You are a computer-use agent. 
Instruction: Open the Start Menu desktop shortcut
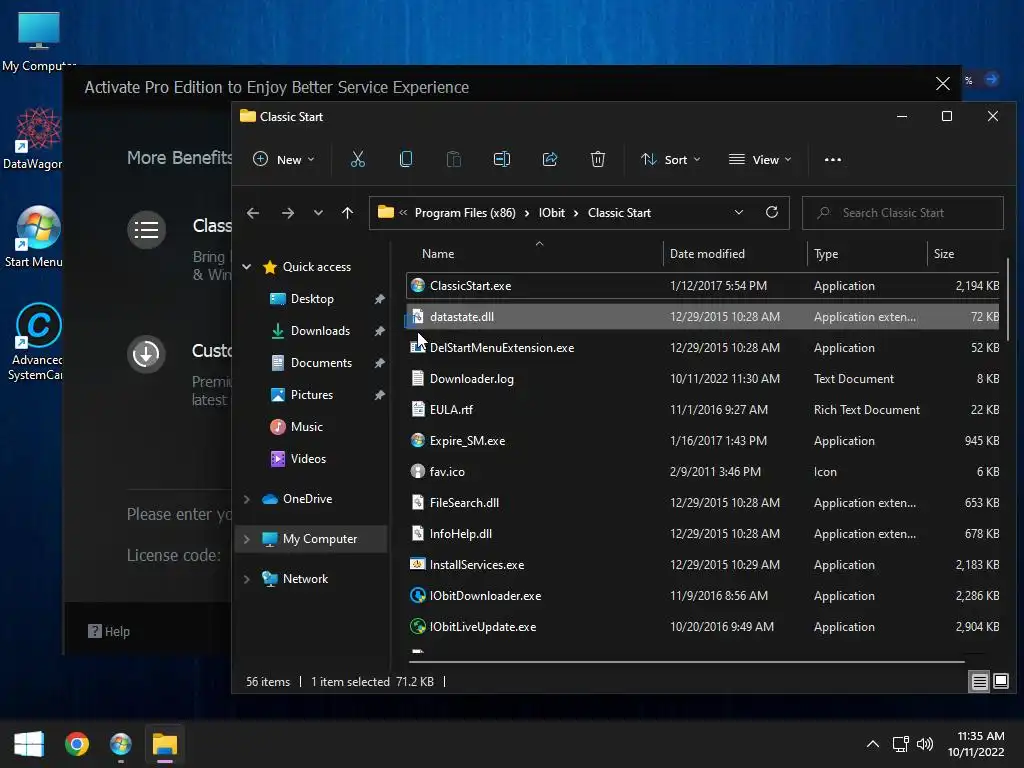pyautogui.click(x=34, y=237)
